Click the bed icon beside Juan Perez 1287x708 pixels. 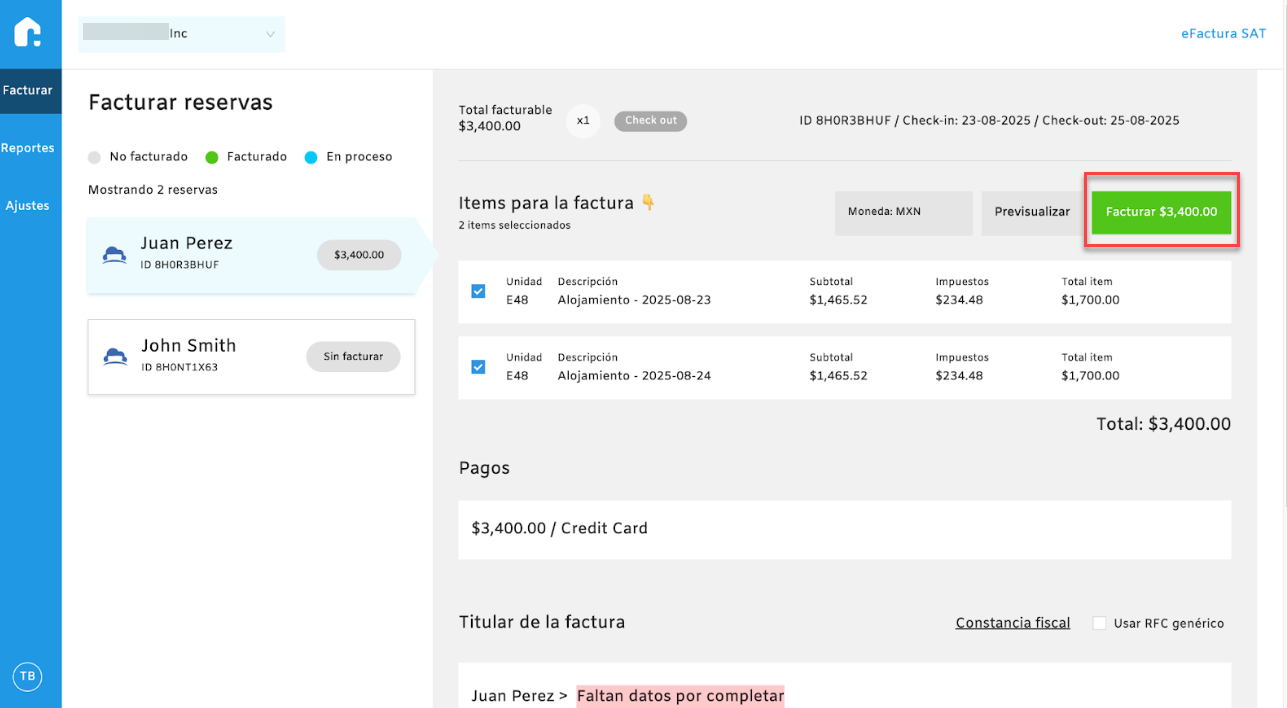pyautogui.click(x=115, y=255)
